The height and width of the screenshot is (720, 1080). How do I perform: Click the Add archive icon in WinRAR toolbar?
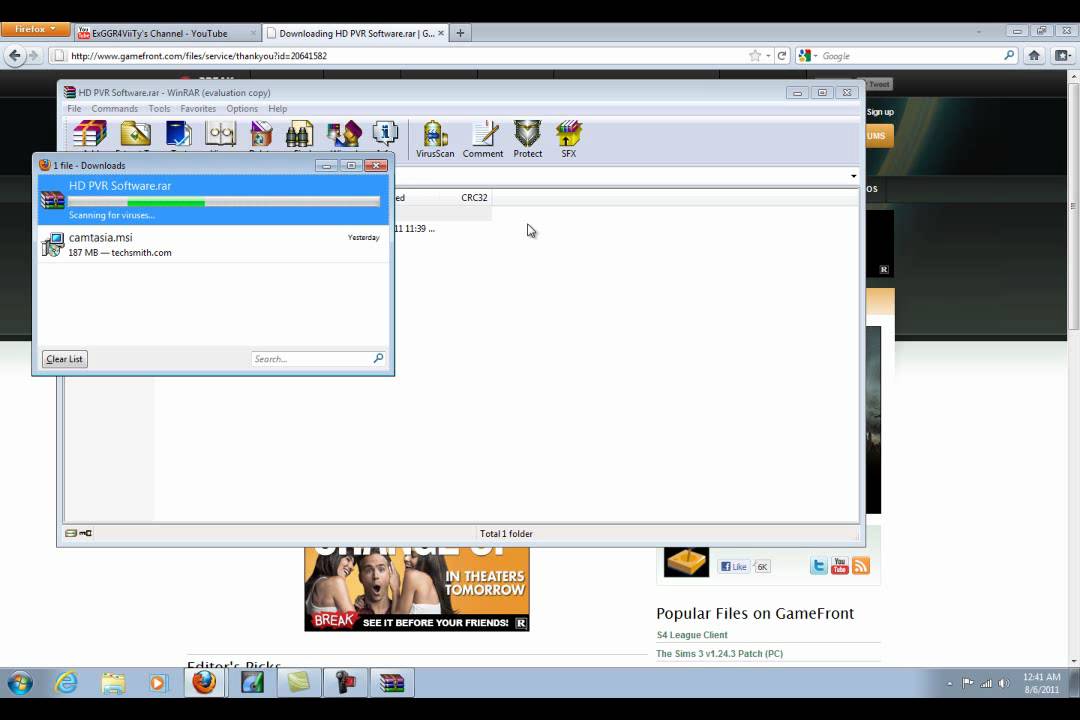90,134
